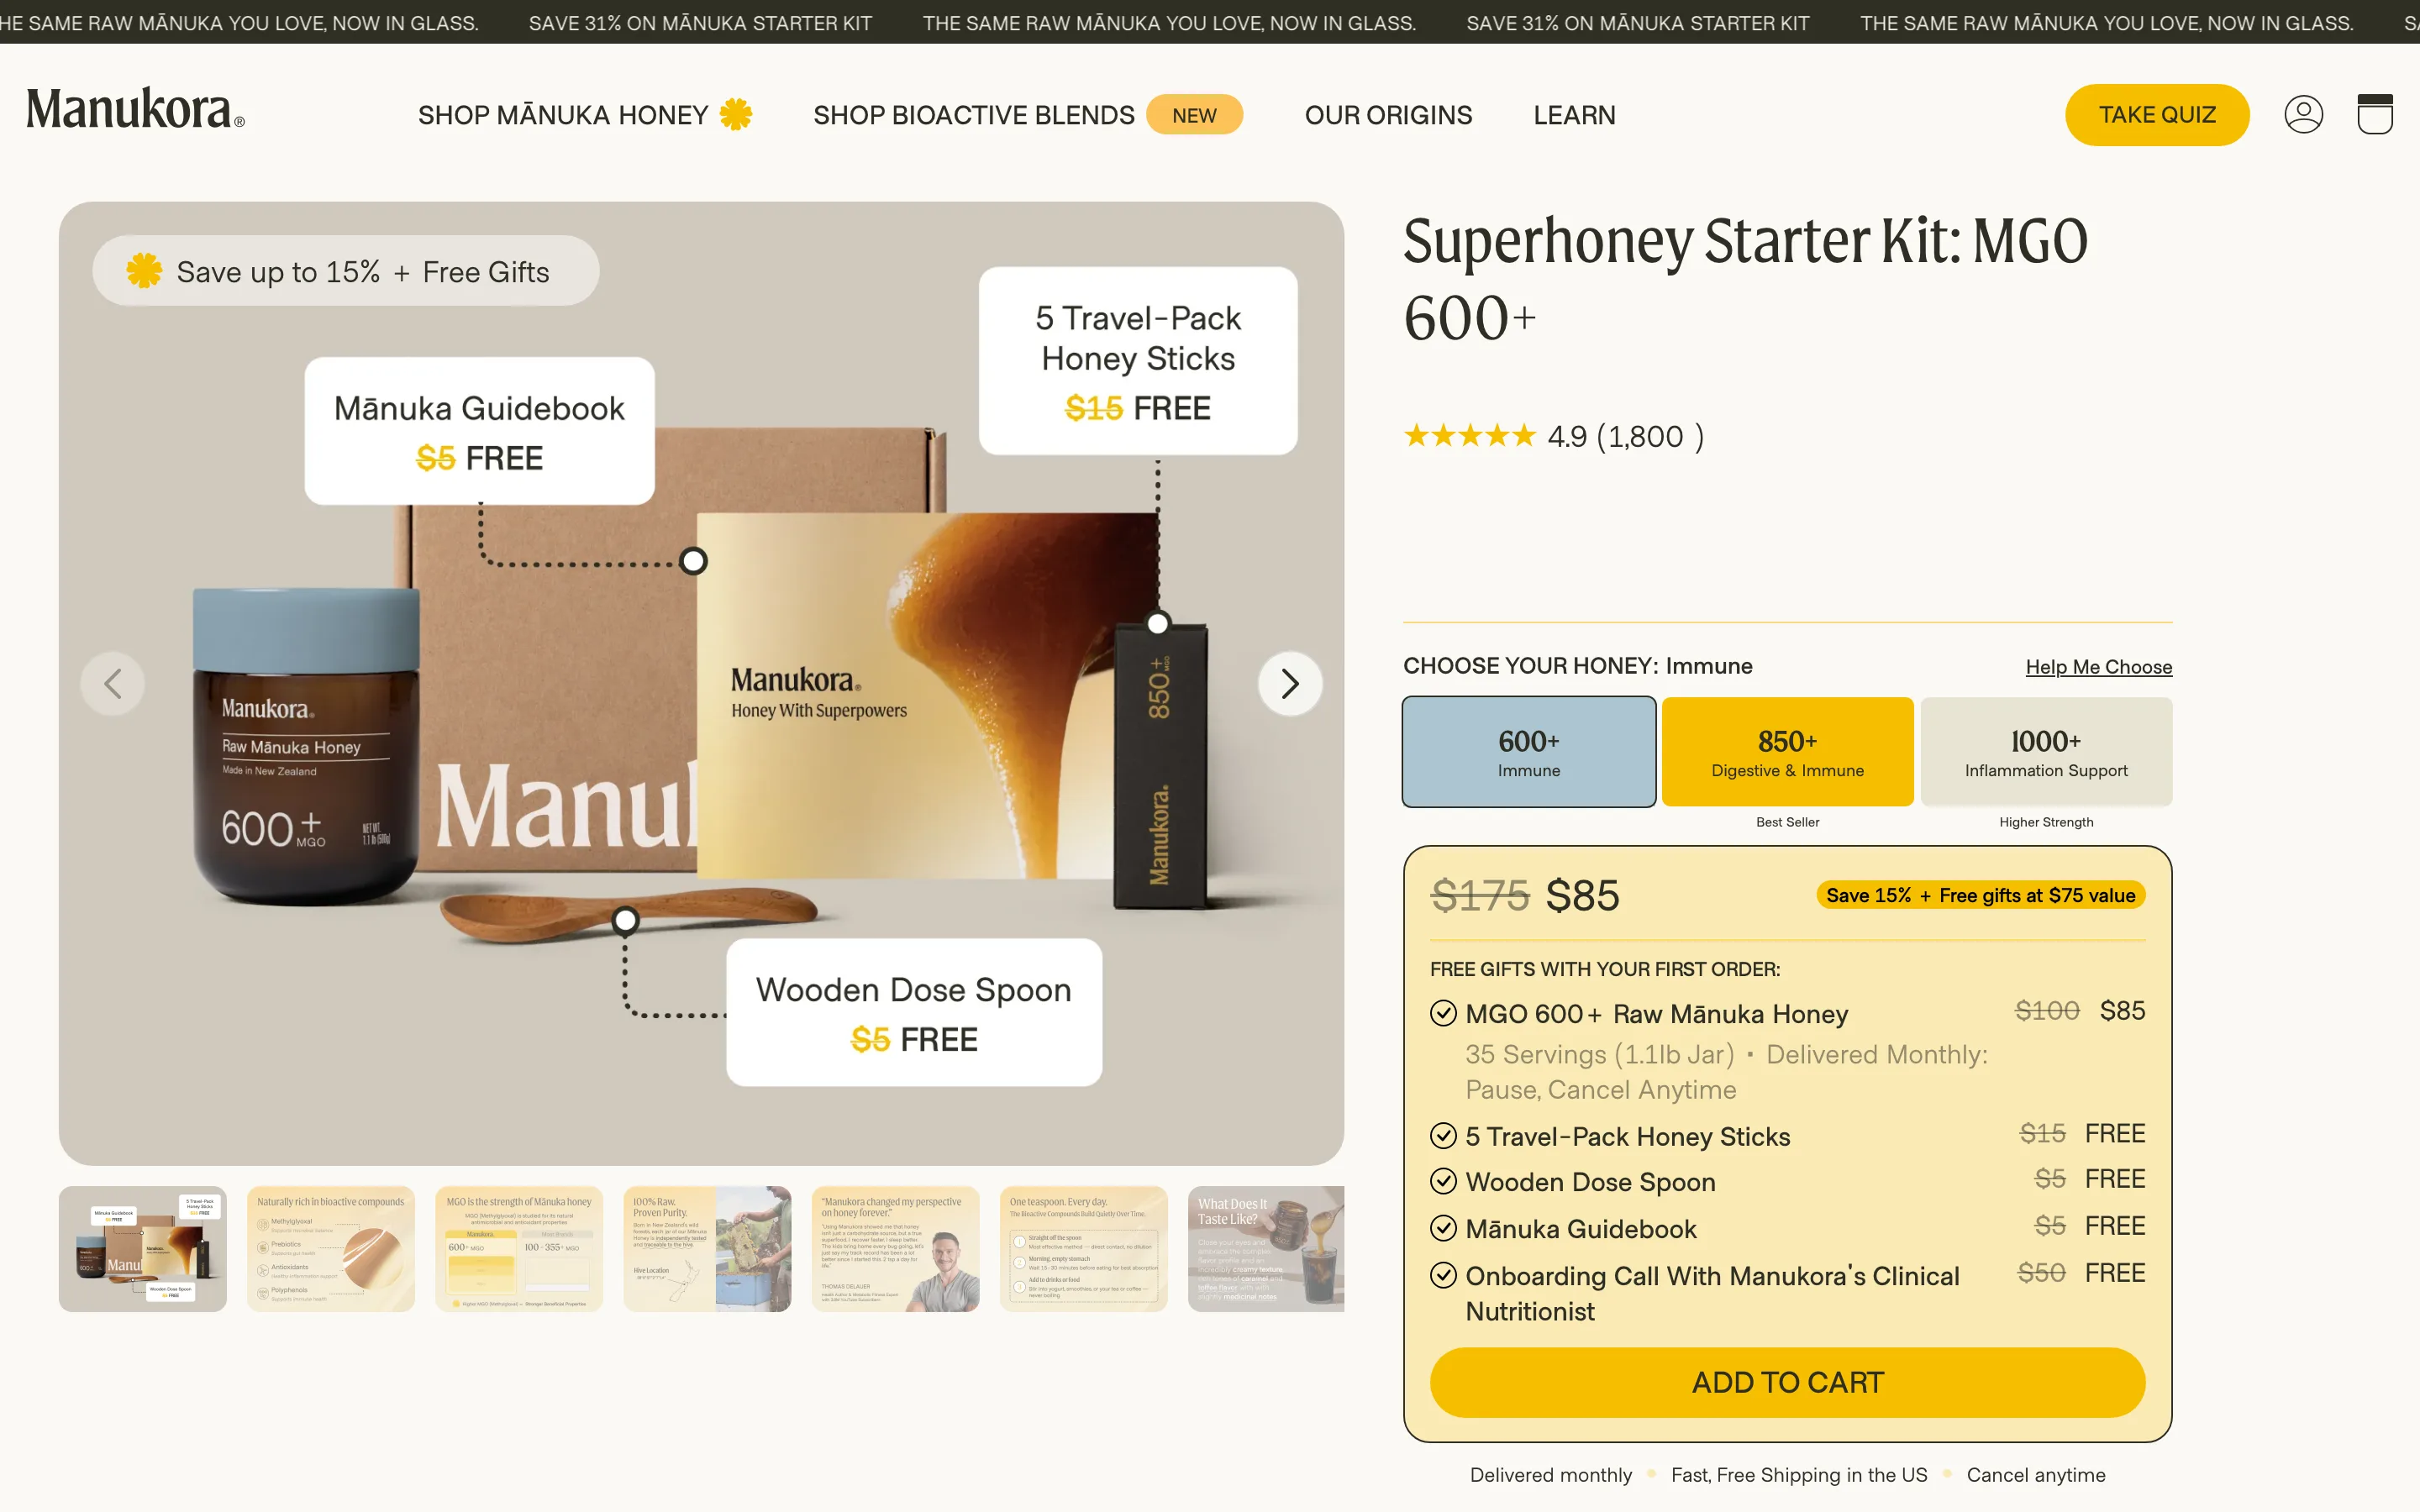Image resolution: width=2420 pixels, height=1512 pixels.
Task: Show the previous product image arrow
Action: tap(113, 684)
